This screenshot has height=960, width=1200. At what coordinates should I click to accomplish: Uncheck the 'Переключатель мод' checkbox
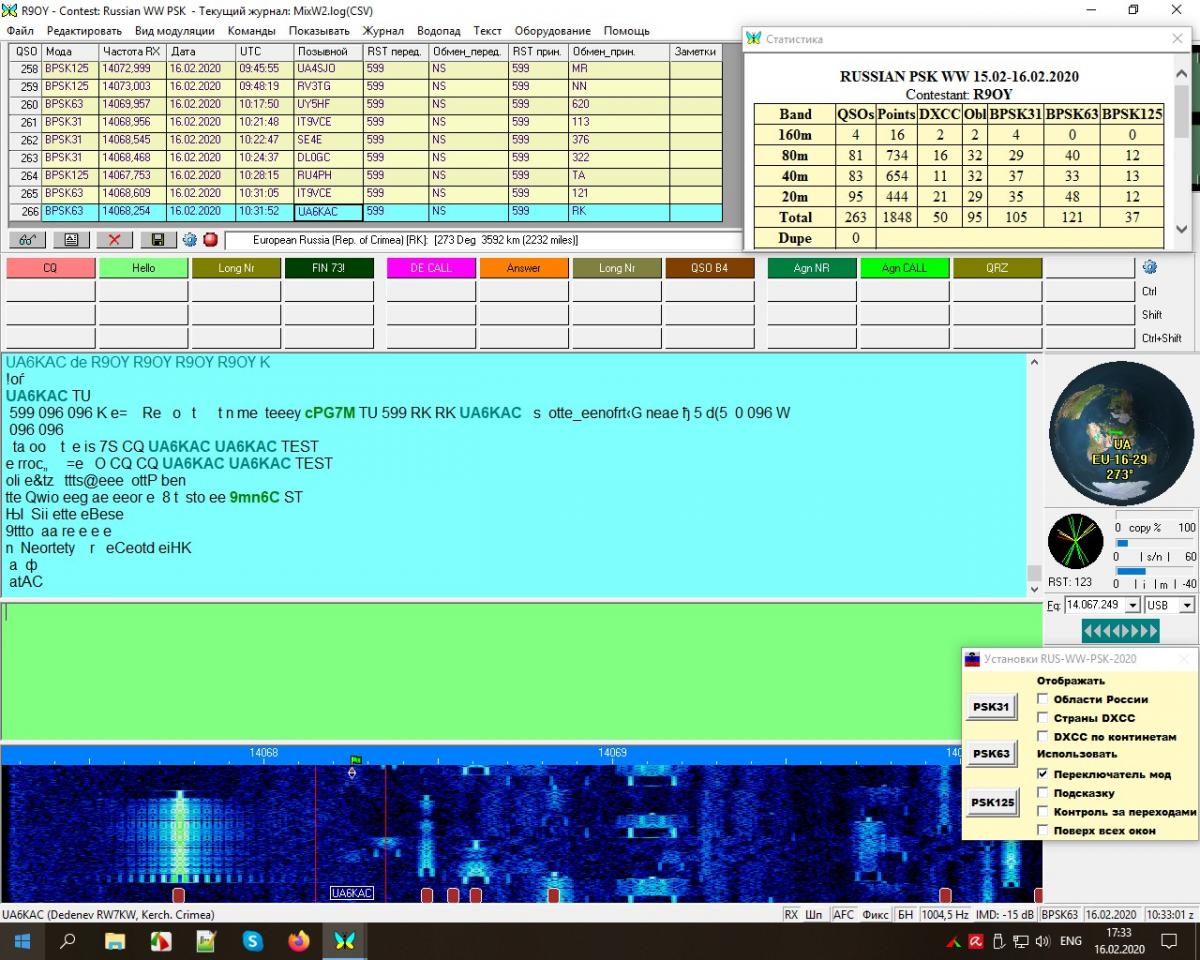(1043, 774)
